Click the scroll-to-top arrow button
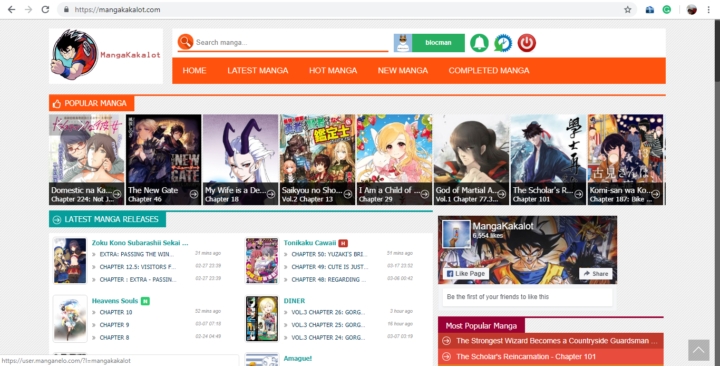The image size is (720, 366). click(x=698, y=350)
